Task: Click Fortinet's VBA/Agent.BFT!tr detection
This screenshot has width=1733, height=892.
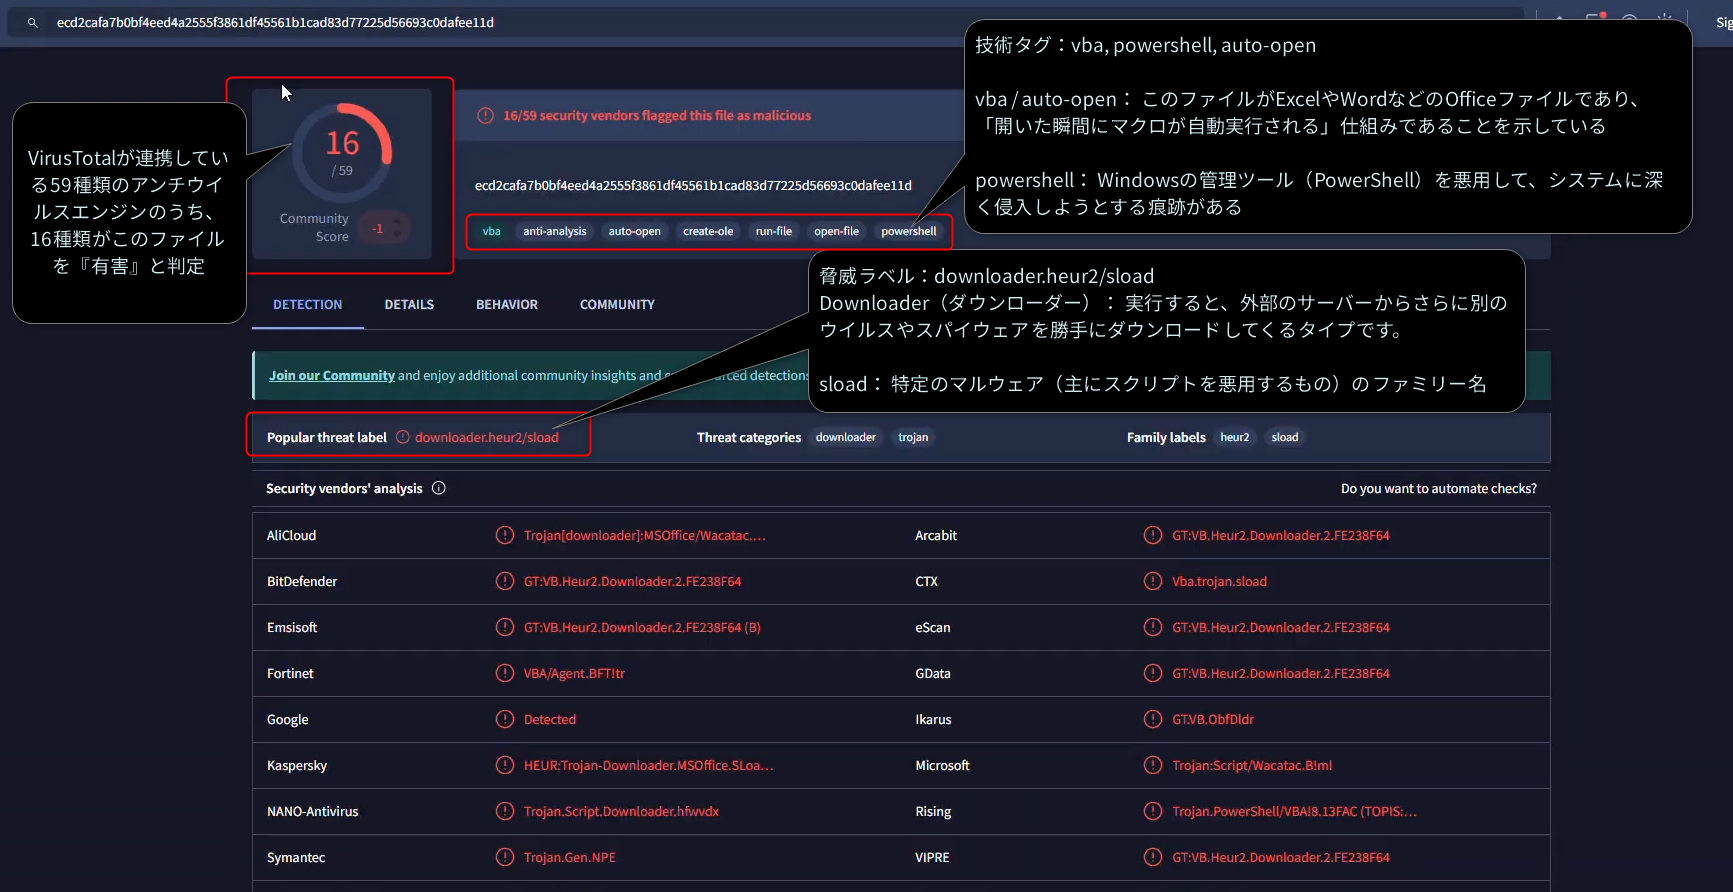Action: coord(574,673)
